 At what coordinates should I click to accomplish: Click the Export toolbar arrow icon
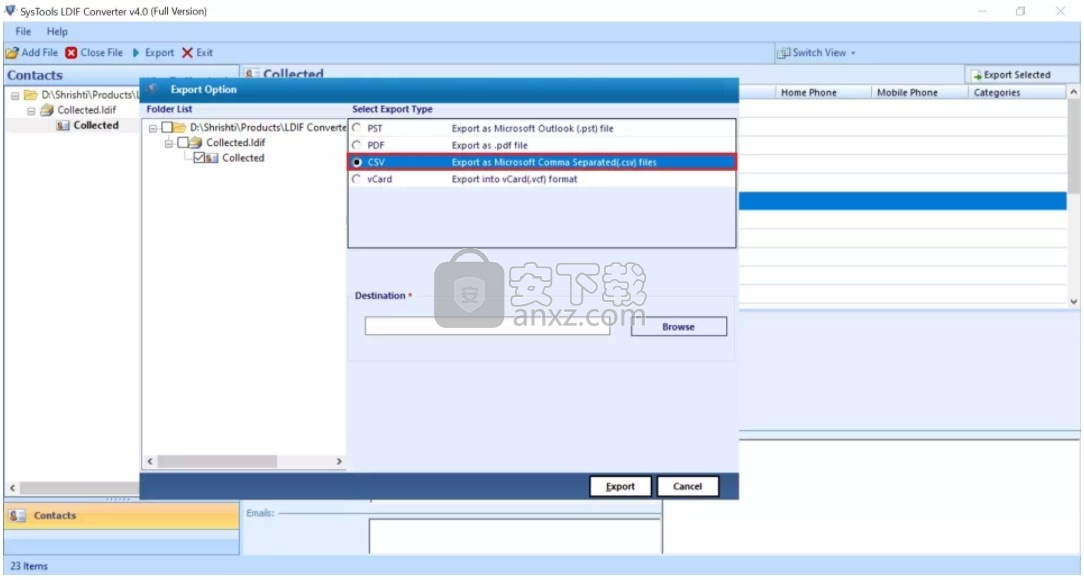tap(136, 53)
